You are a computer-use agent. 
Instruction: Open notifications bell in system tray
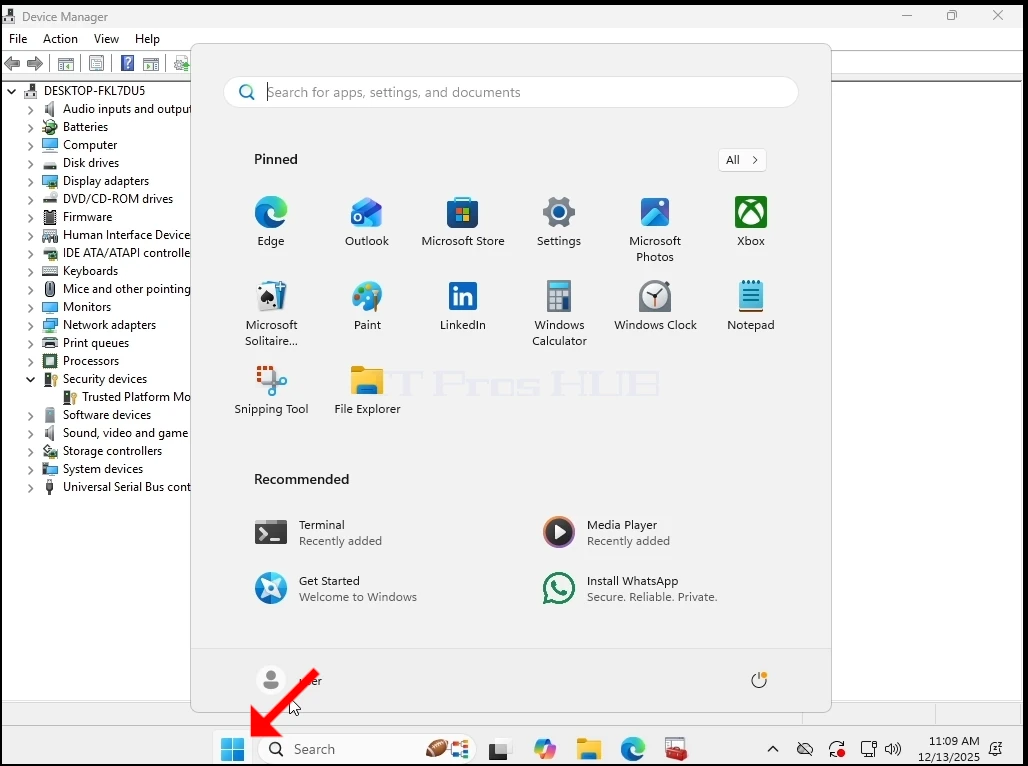point(995,749)
